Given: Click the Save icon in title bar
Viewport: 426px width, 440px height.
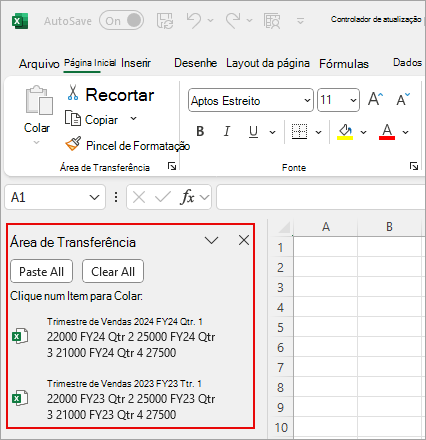Looking at the screenshot, I should pyautogui.click(x=165, y=21).
